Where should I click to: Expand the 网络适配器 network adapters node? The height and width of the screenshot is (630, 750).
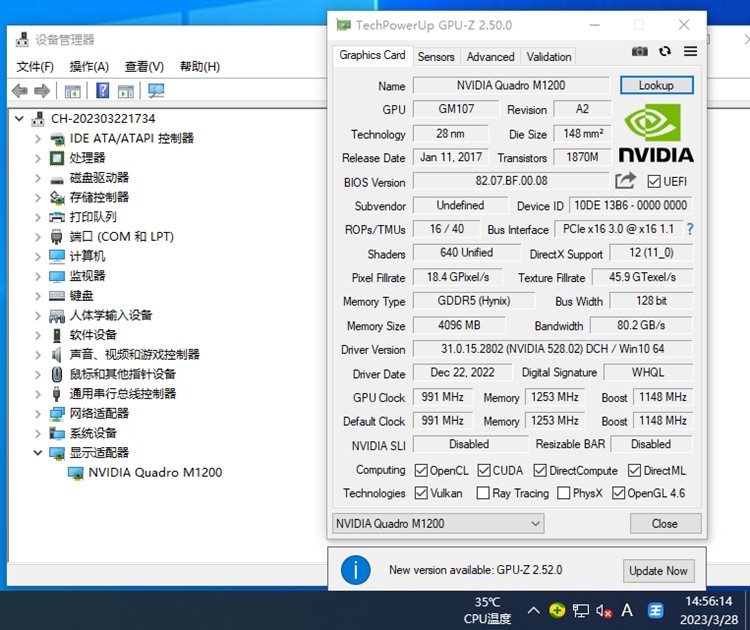38,413
